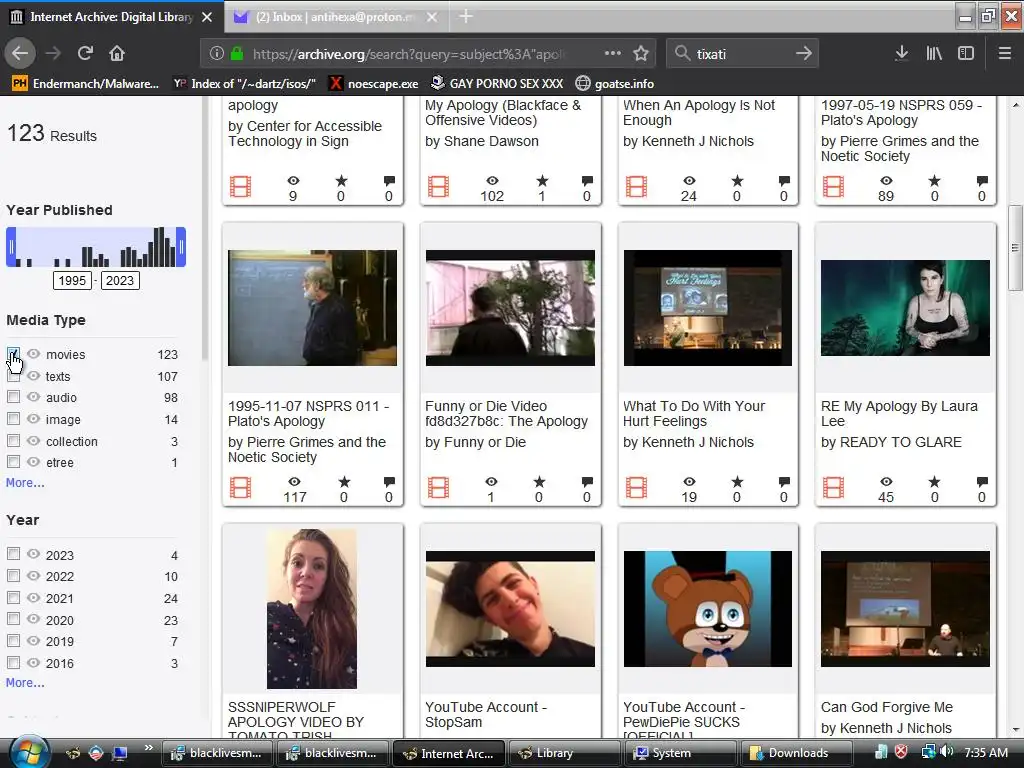
Task: Open the Funny or Die The Apology thumbnail
Action: [510, 308]
